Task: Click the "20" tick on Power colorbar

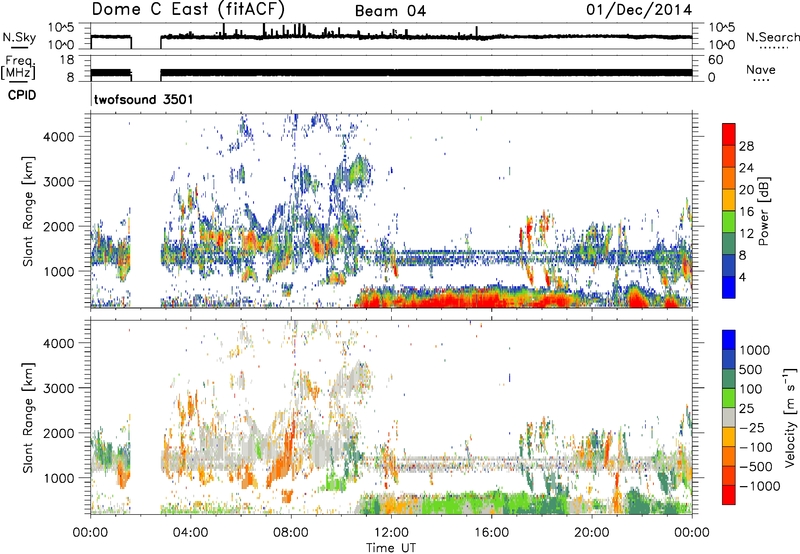Action: tap(746, 190)
